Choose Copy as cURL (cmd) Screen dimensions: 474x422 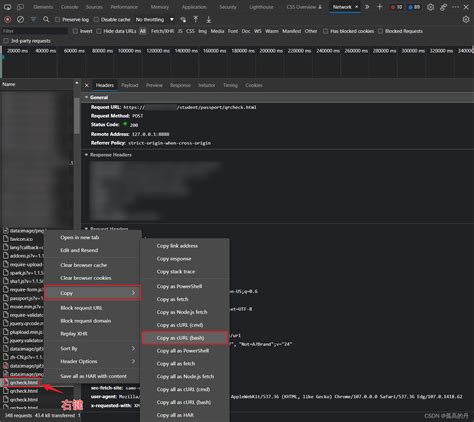[x=185, y=325]
